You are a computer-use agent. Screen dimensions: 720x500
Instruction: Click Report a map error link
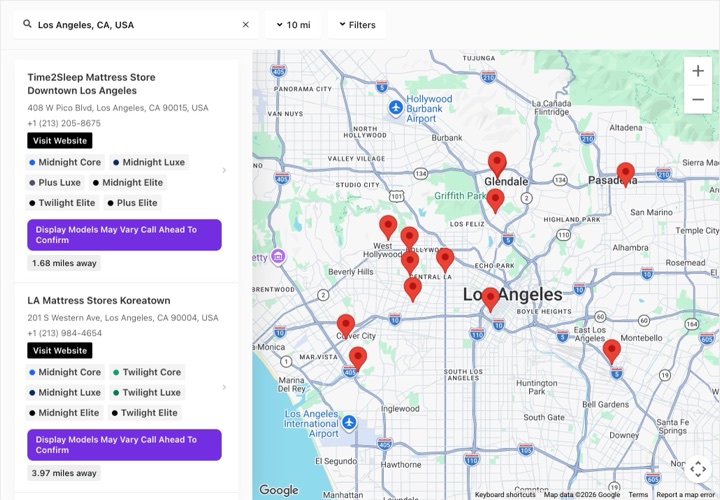[x=685, y=494]
